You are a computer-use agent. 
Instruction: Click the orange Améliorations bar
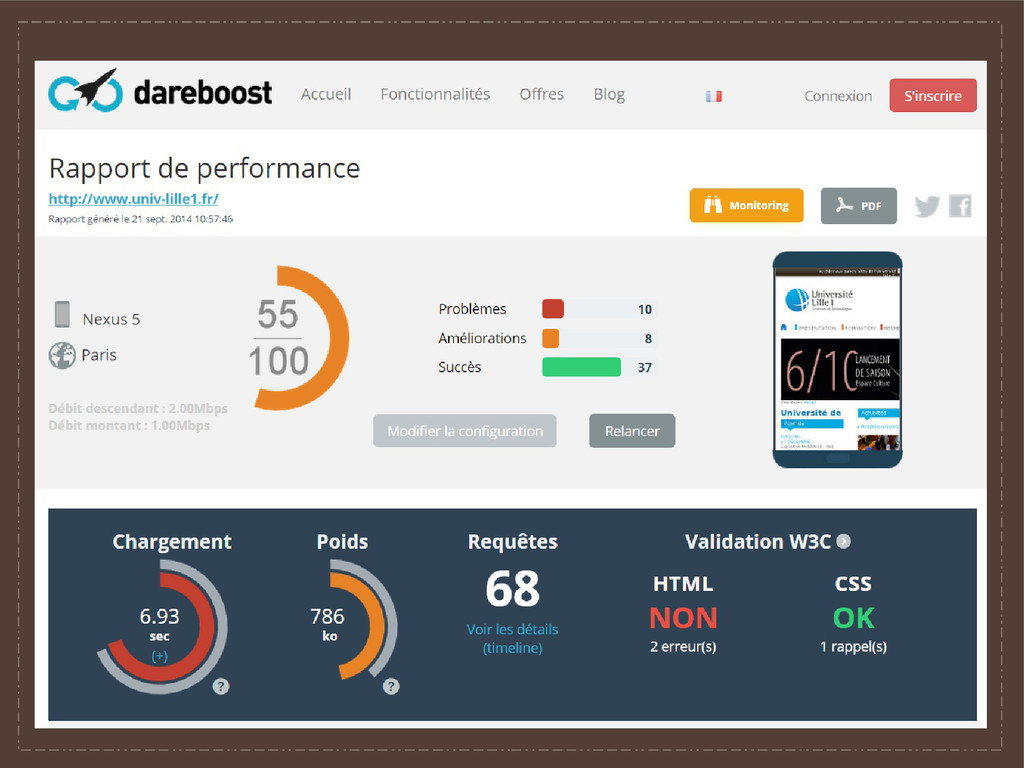tap(551, 338)
